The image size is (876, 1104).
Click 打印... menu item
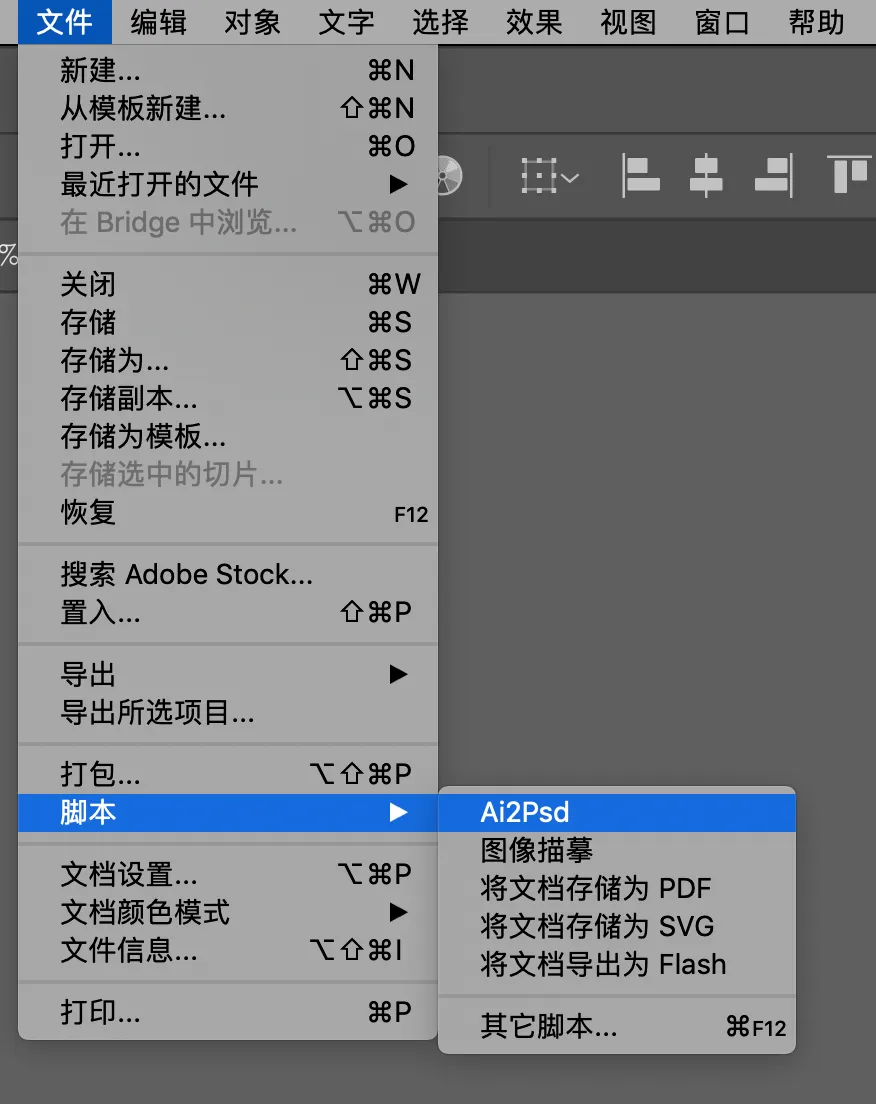pyautogui.click(x=228, y=1012)
